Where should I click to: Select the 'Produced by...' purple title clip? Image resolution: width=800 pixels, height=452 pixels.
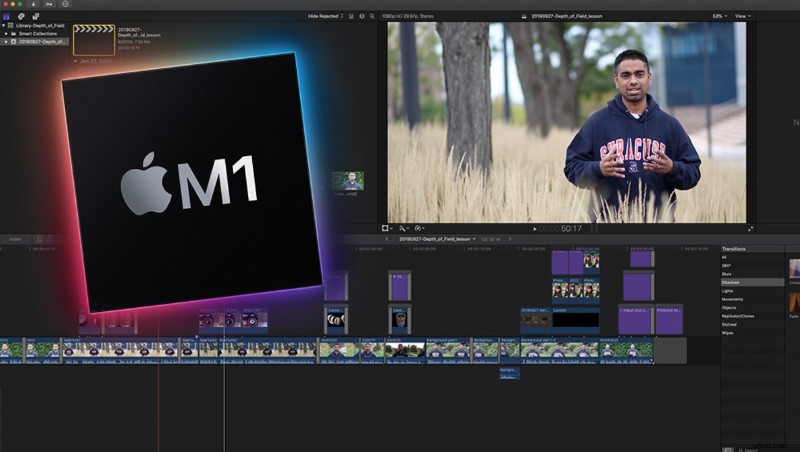point(669,320)
